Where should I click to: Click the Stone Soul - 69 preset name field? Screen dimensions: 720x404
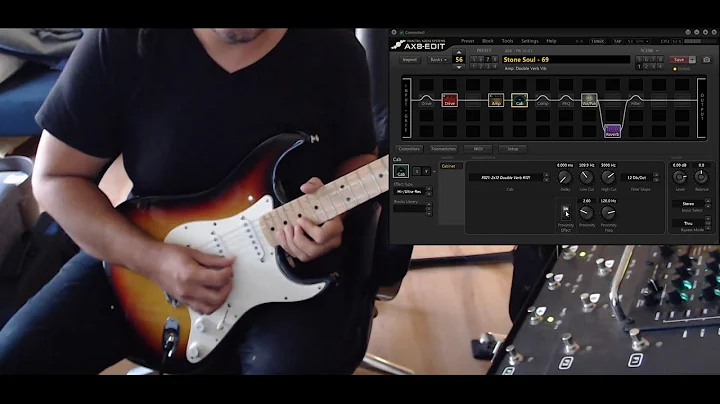pyautogui.click(x=566, y=60)
